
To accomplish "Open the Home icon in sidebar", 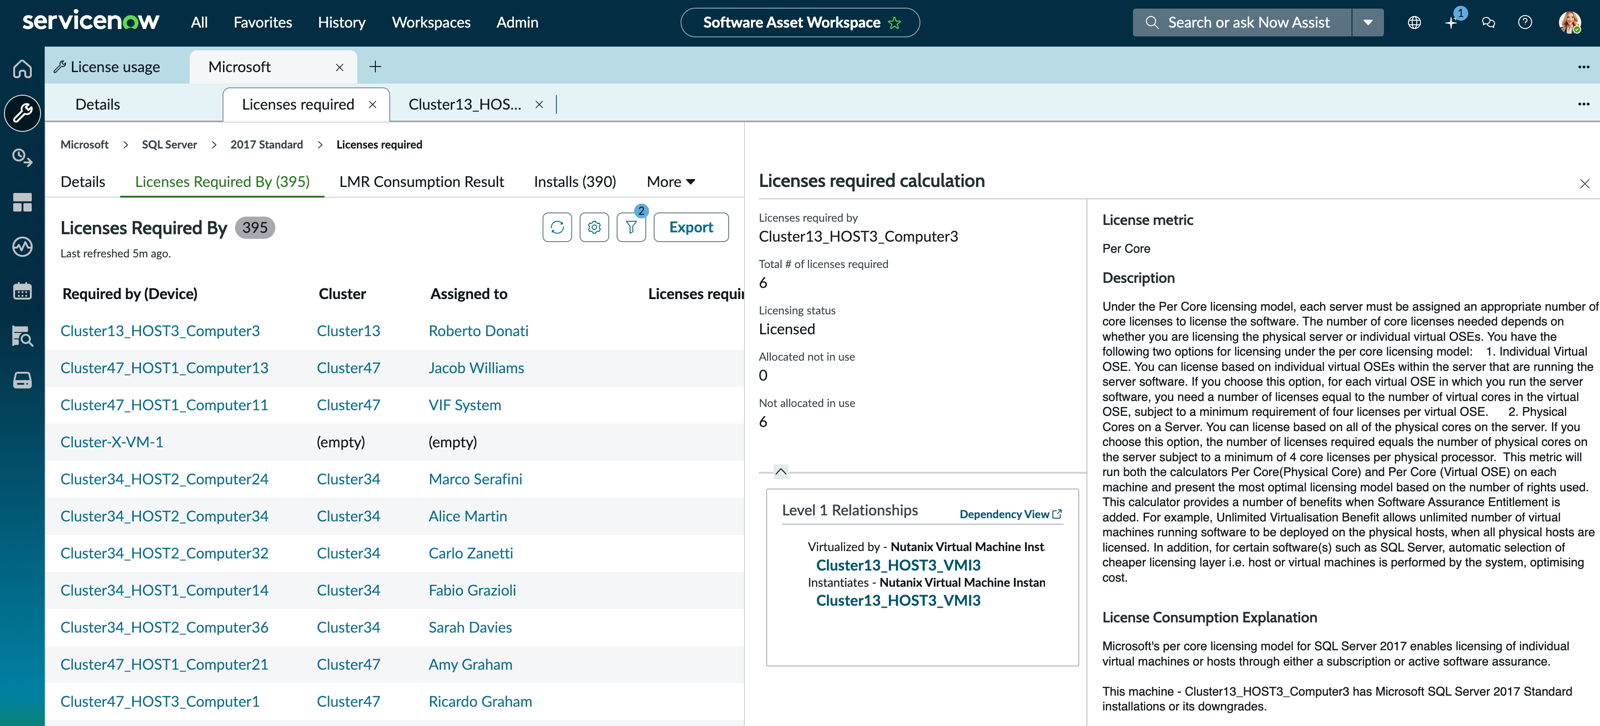I will pyautogui.click(x=22, y=69).
